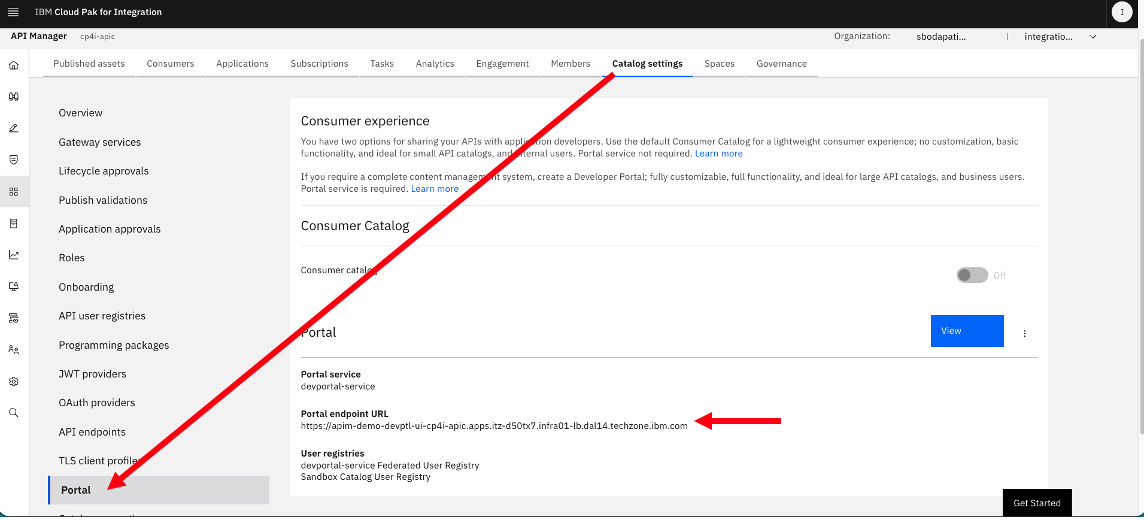Screen dimensions: 1148x520
Task: Open the Members people icon in sidebar
Action: click(x=13, y=349)
